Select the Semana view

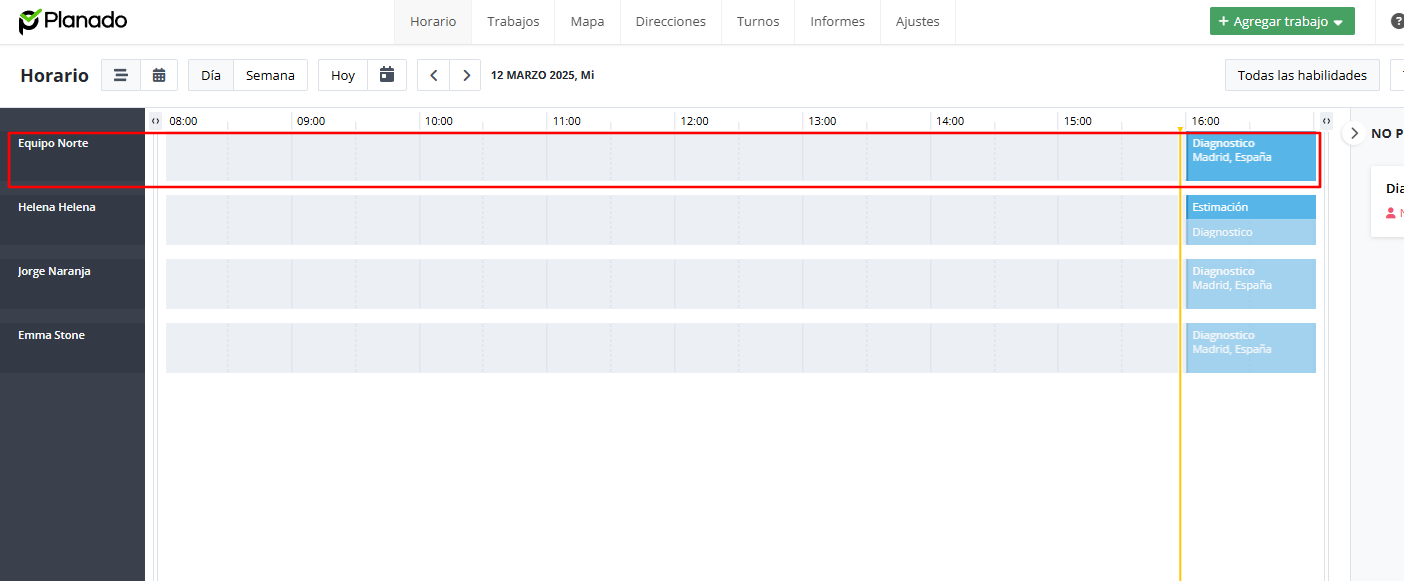pos(270,75)
